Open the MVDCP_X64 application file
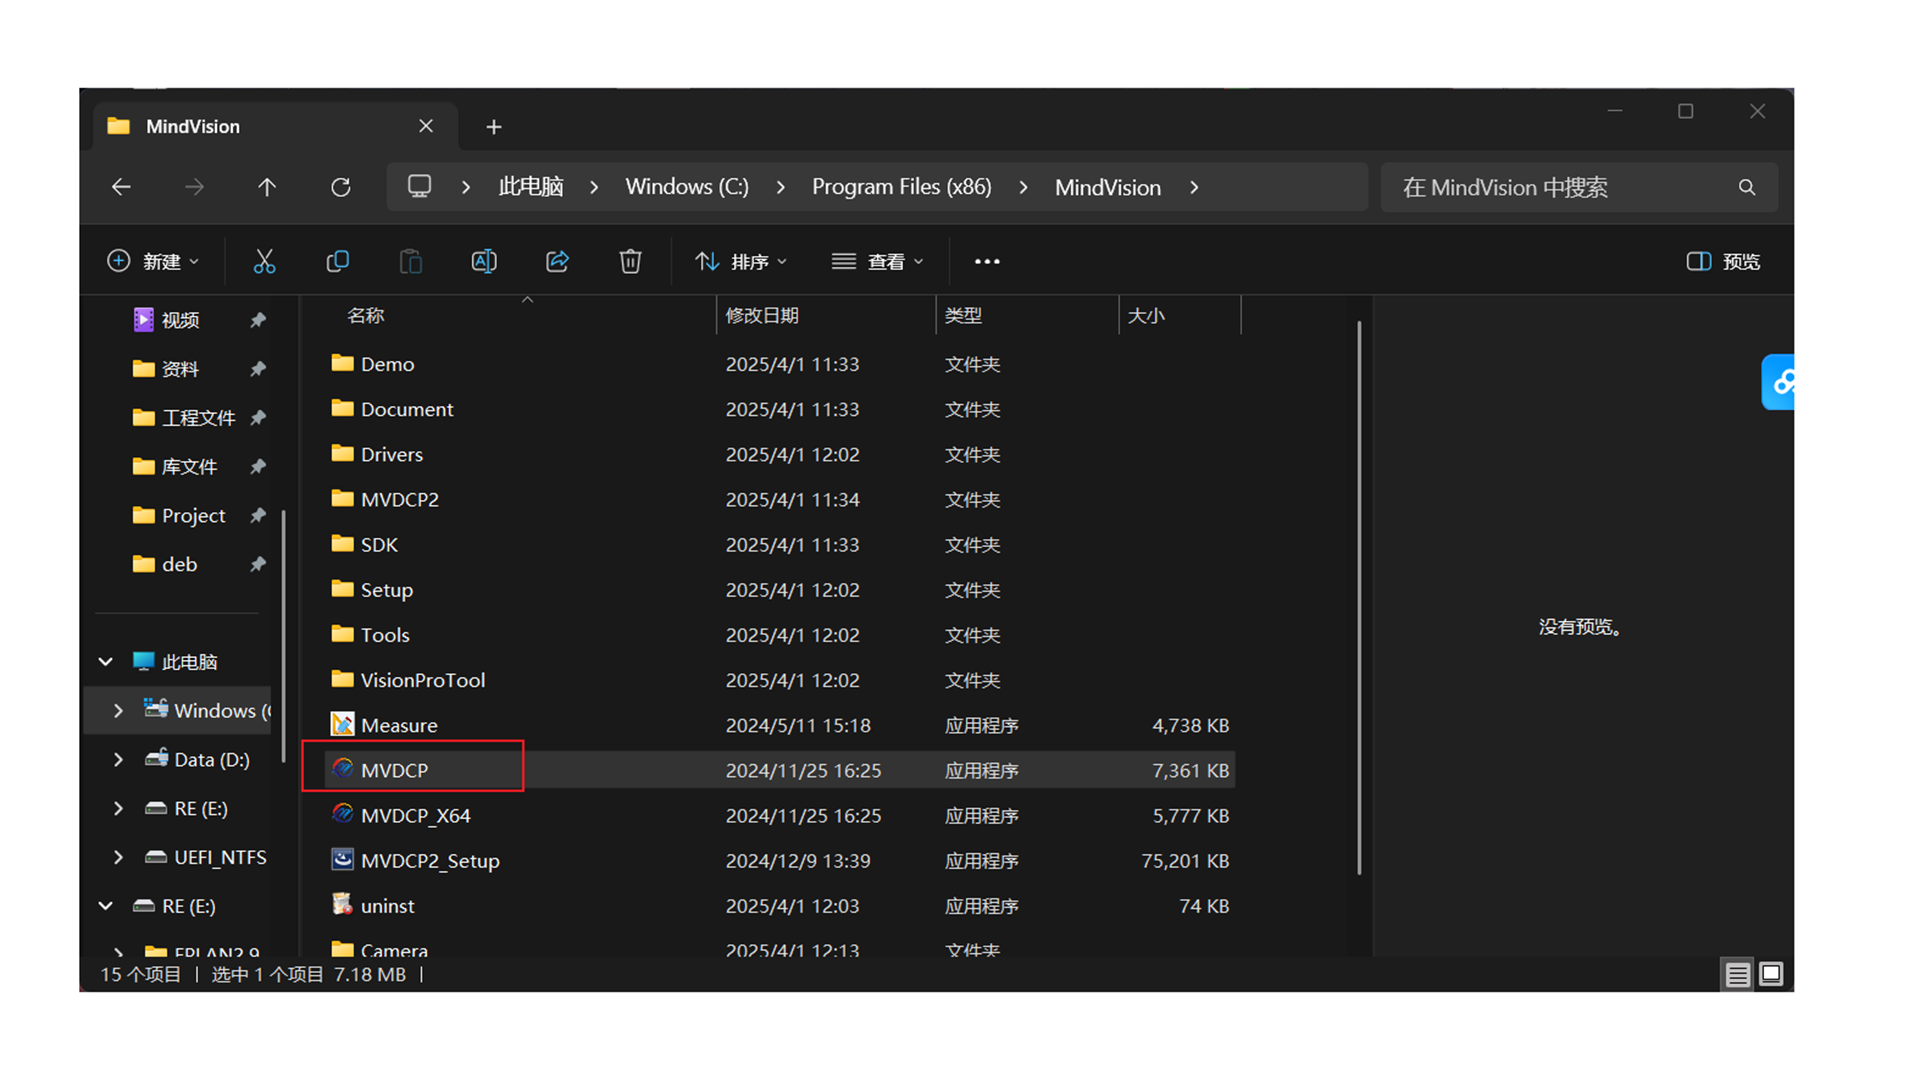This screenshot has height=1080, width=1920. tap(415, 815)
